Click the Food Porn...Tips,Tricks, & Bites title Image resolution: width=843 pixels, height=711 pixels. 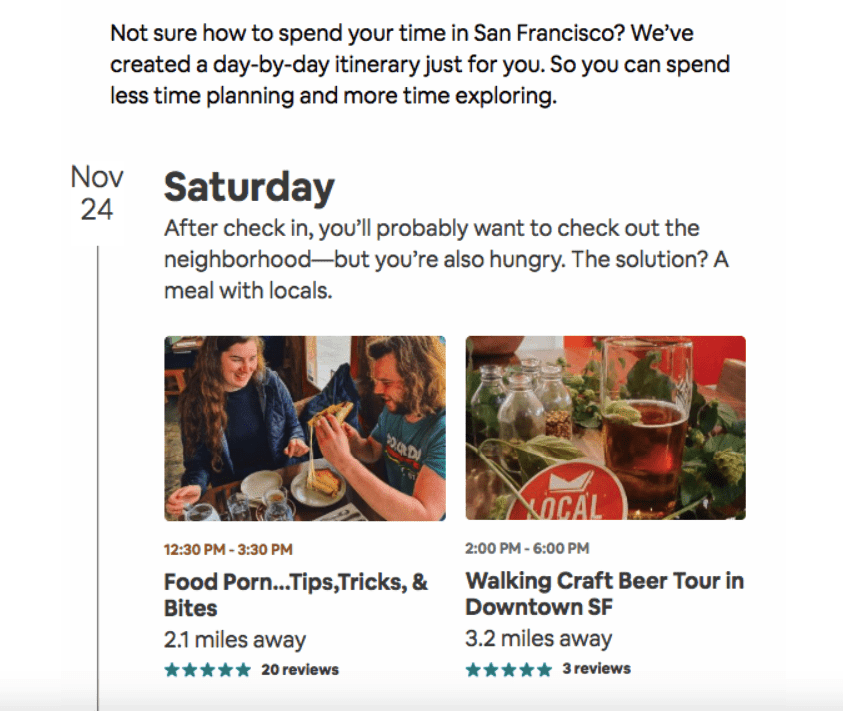click(x=296, y=595)
